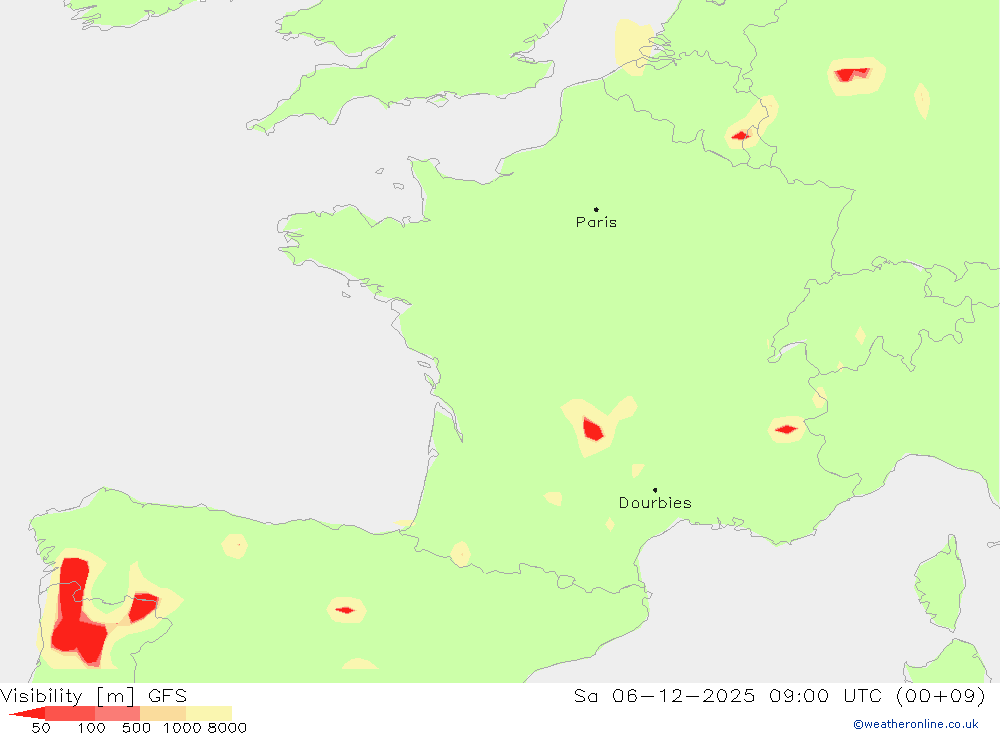Click the Dourbies location label
This screenshot has width=1000, height=733.
tap(655, 503)
